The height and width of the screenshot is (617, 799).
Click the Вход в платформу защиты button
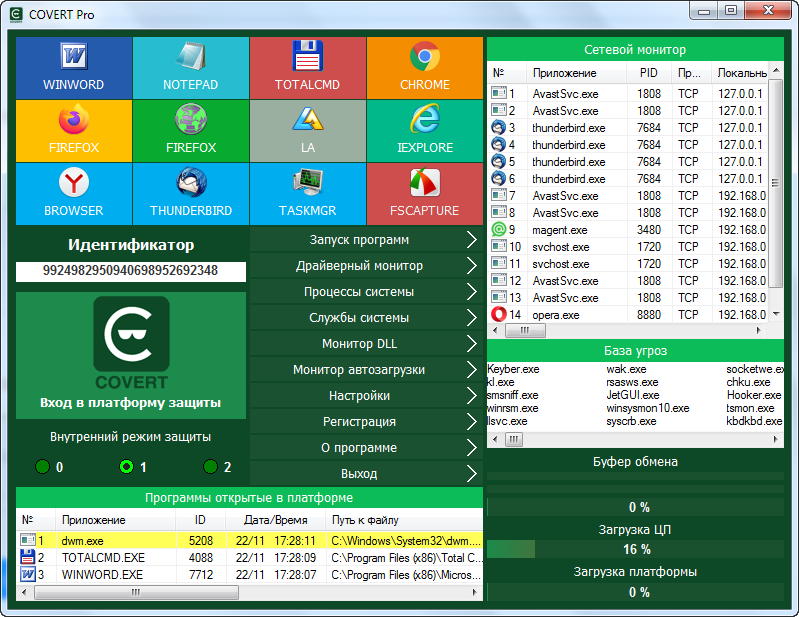(131, 355)
